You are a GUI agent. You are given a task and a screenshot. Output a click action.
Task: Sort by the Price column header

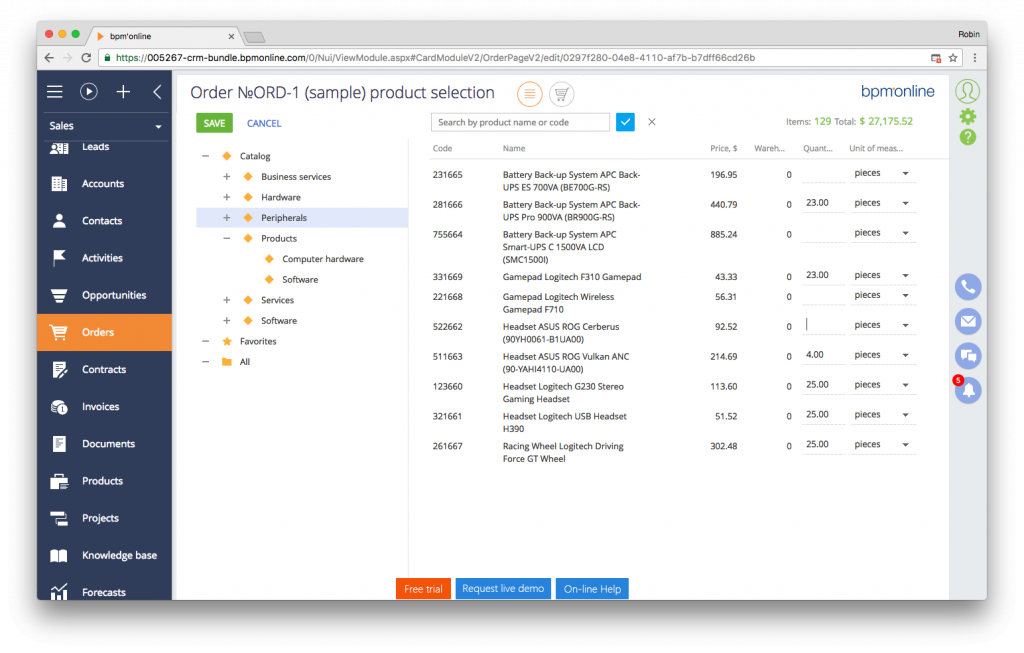click(724, 149)
